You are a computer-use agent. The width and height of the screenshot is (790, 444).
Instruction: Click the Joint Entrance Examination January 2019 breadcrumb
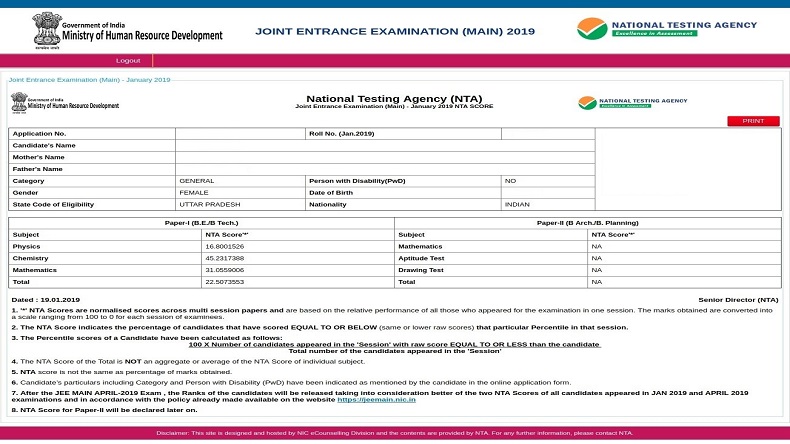coord(90,79)
